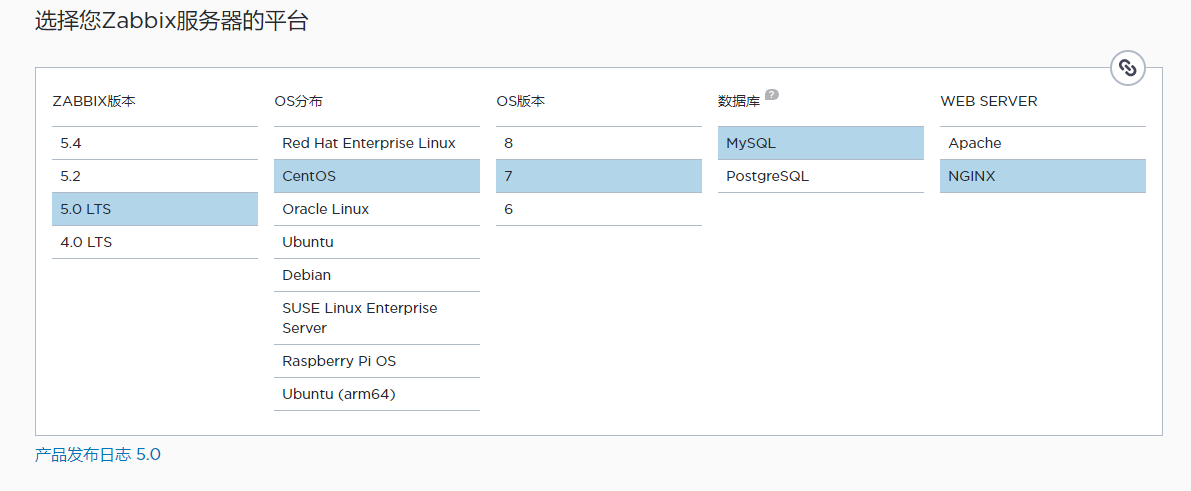
Task: Choose SUSE Linux Enterprise Server
Action: tap(377, 318)
